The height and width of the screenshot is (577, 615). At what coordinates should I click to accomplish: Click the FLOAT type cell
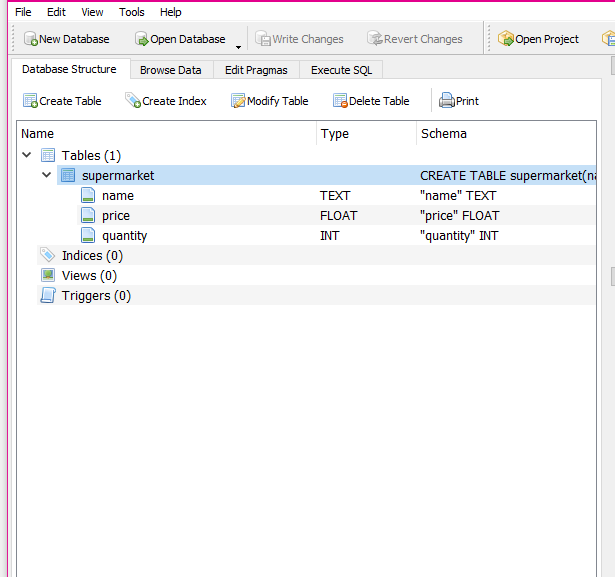338,215
